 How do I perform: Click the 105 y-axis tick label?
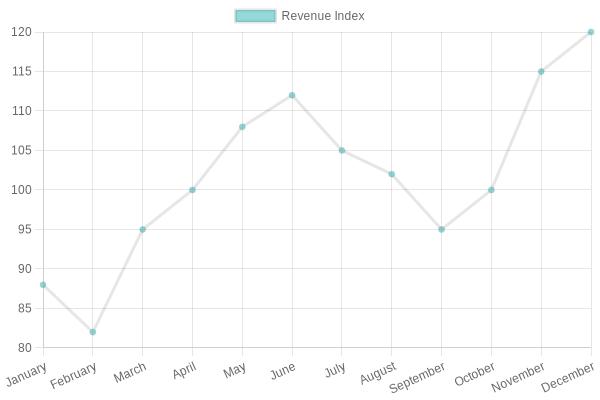pyautogui.click(x=21, y=150)
